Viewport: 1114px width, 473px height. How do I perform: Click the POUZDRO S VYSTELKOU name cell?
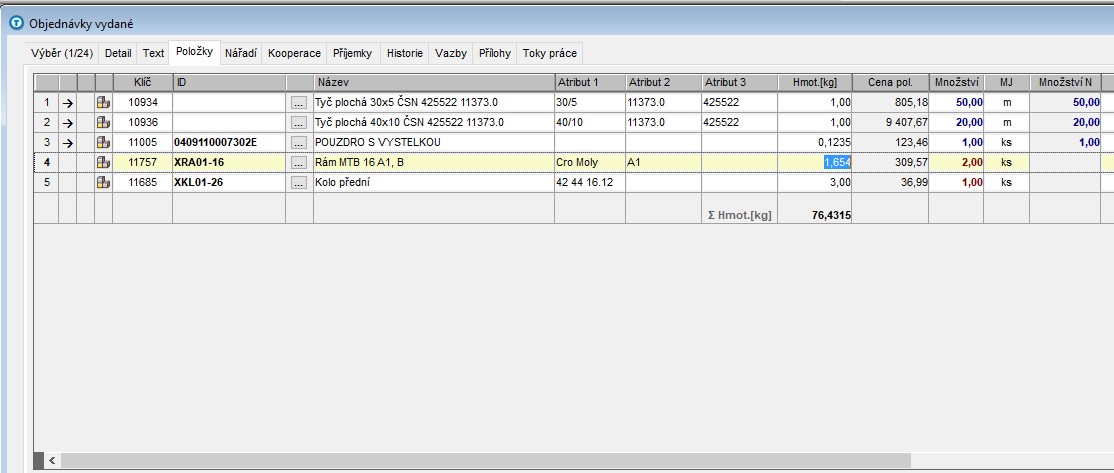(x=434, y=143)
